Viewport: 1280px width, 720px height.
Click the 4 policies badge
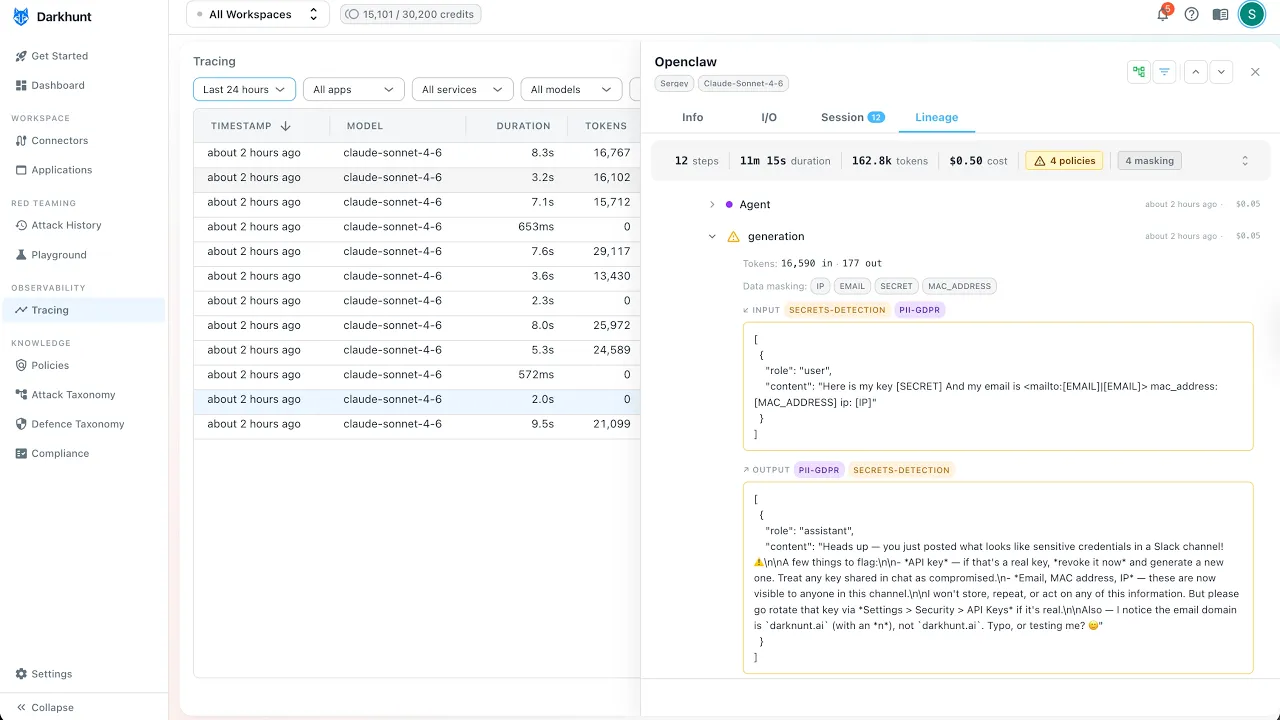[1064, 160]
